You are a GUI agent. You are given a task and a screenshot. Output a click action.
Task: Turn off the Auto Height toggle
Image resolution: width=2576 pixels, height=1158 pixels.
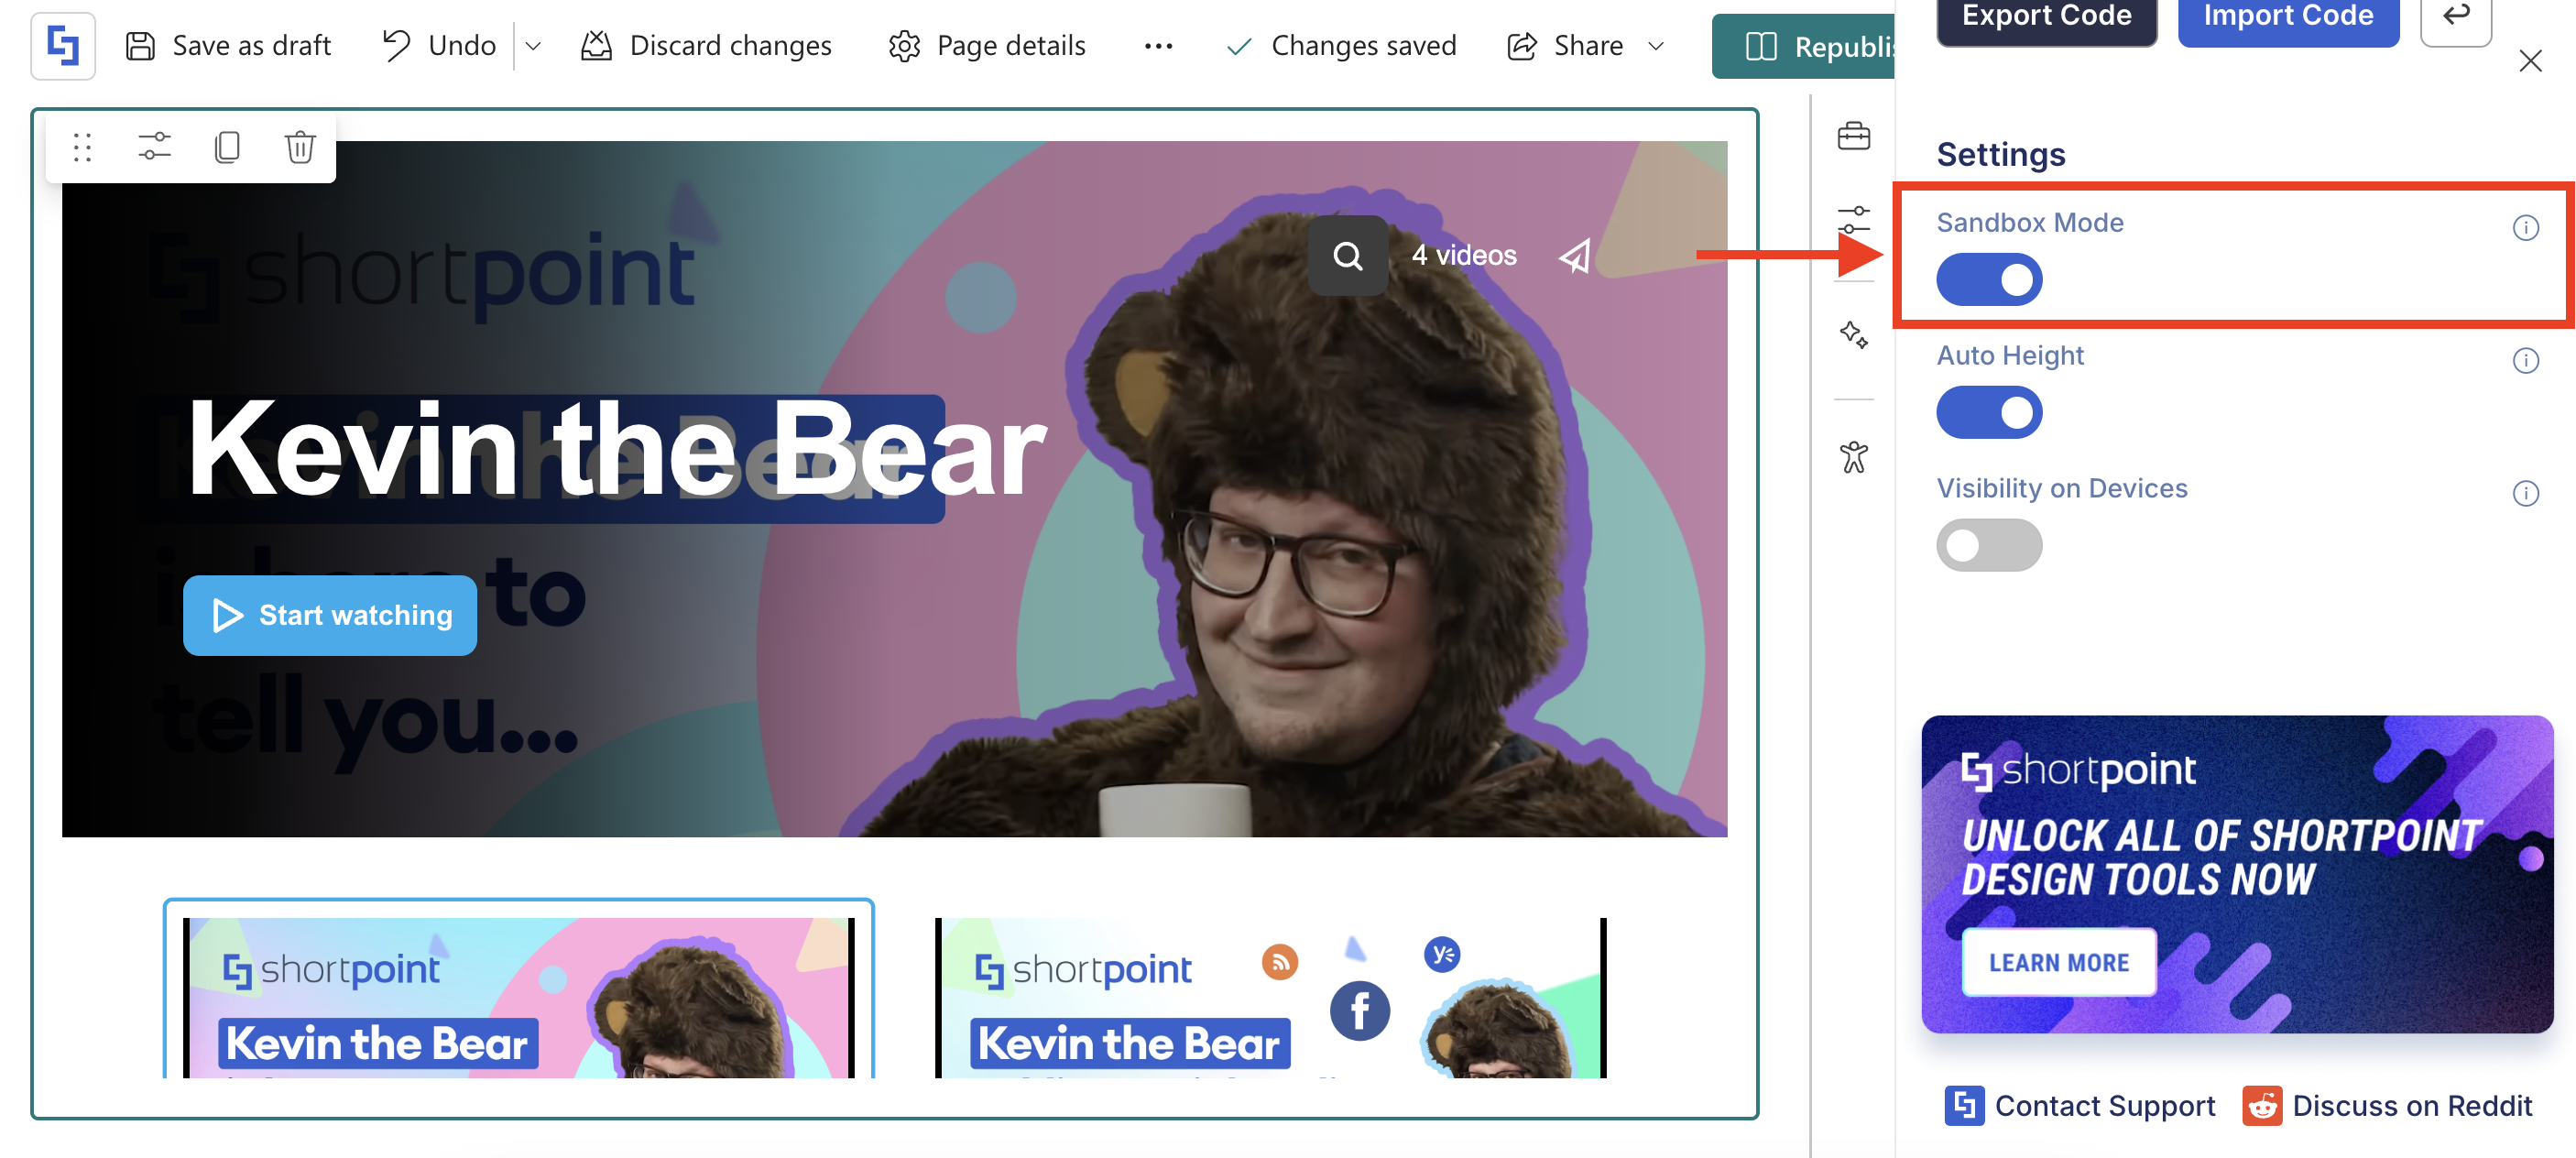click(1988, 412)
